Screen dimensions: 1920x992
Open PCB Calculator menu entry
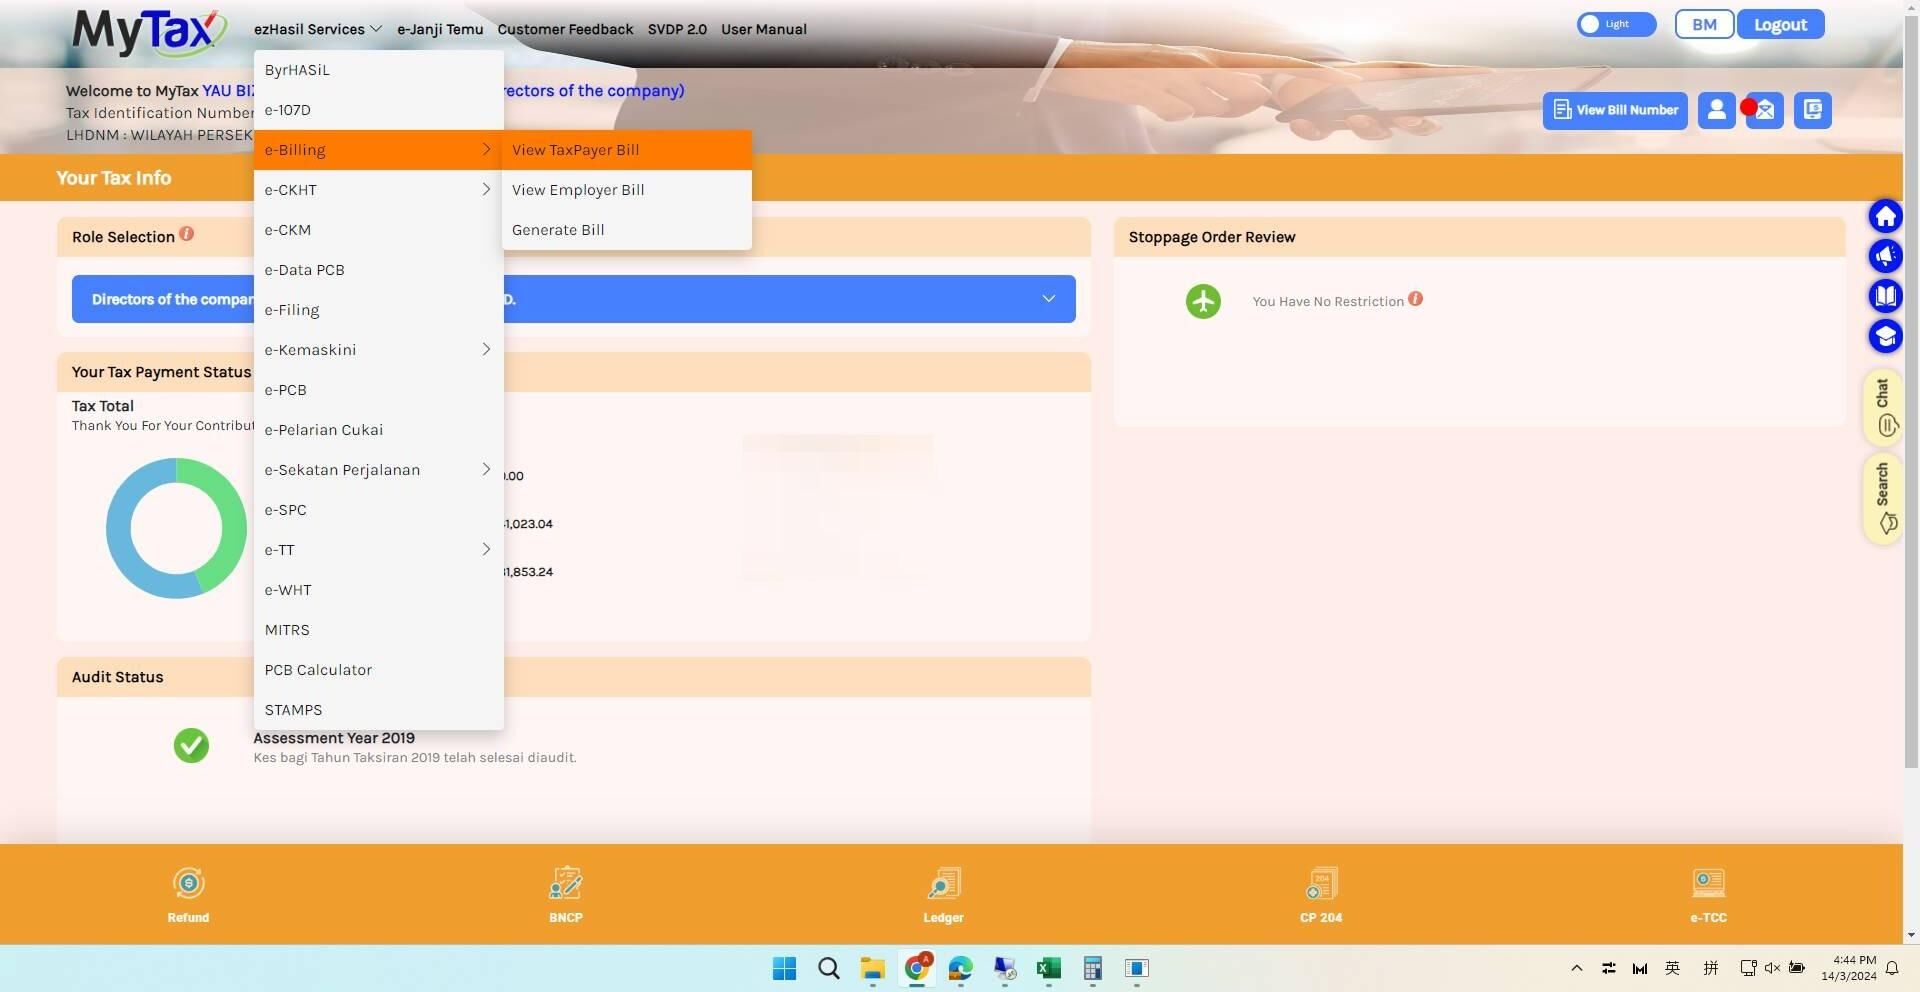click(378, 670)
